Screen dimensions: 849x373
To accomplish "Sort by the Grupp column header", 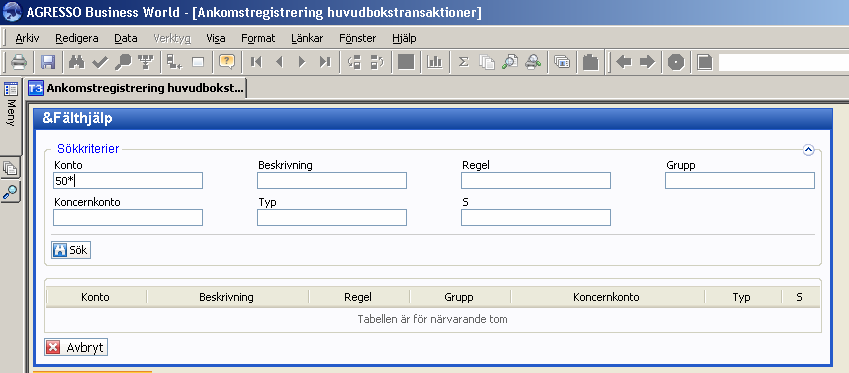I will tap(459, 297).
